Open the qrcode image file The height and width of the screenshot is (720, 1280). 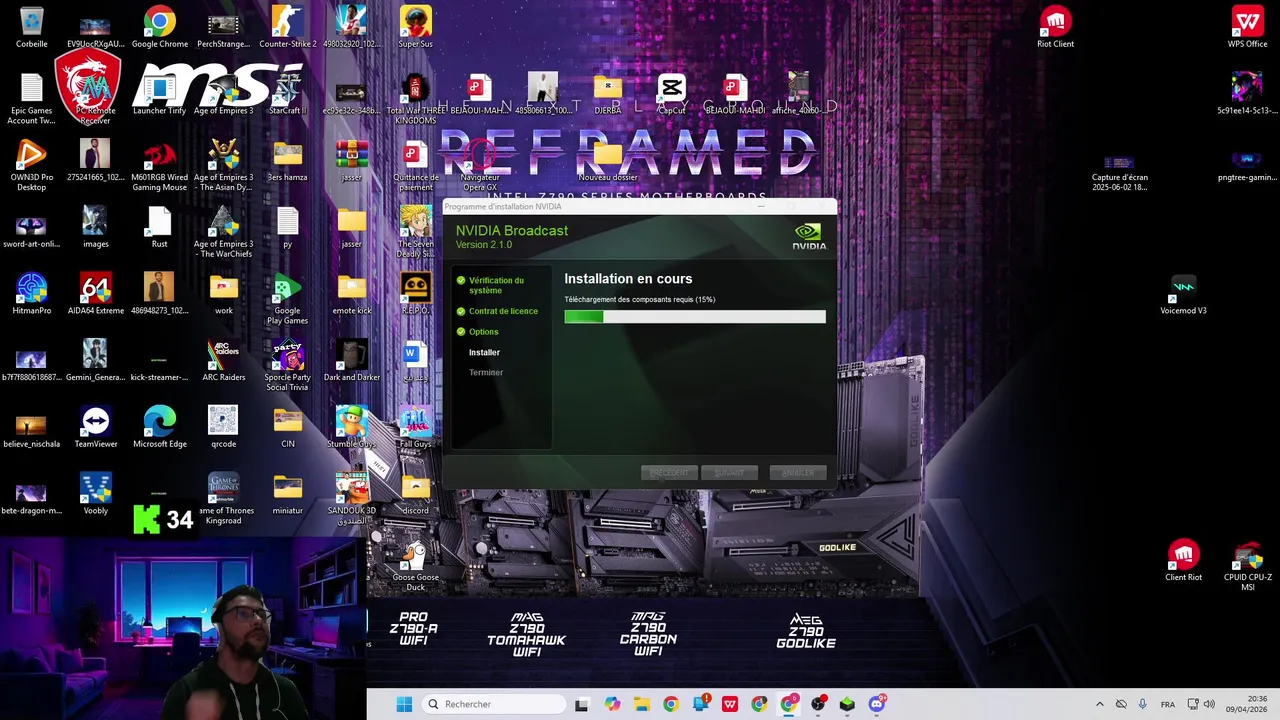click(x=223, y=422)
